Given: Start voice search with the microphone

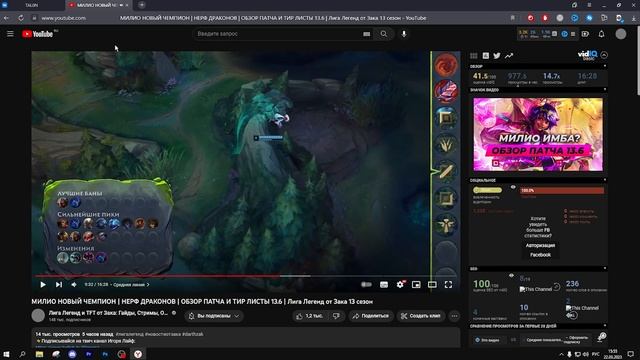Looking at the screenshot, I should (x=404, y=34).
